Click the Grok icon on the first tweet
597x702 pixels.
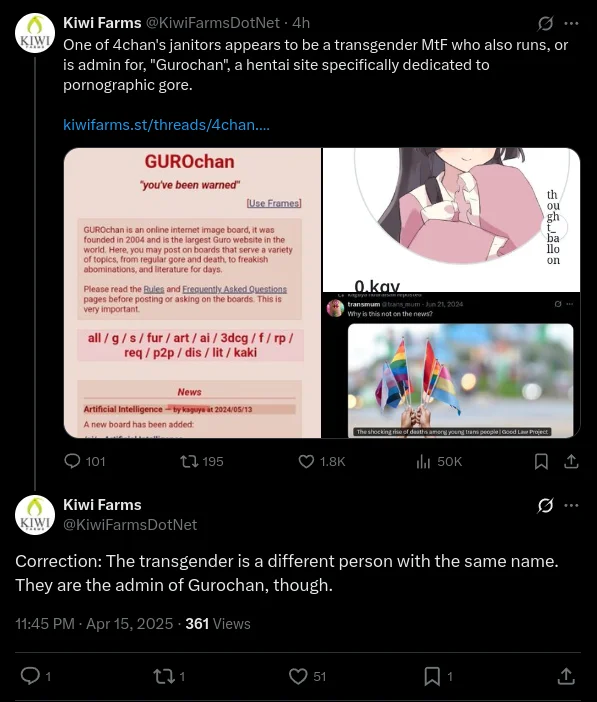(x=545, y=23)
